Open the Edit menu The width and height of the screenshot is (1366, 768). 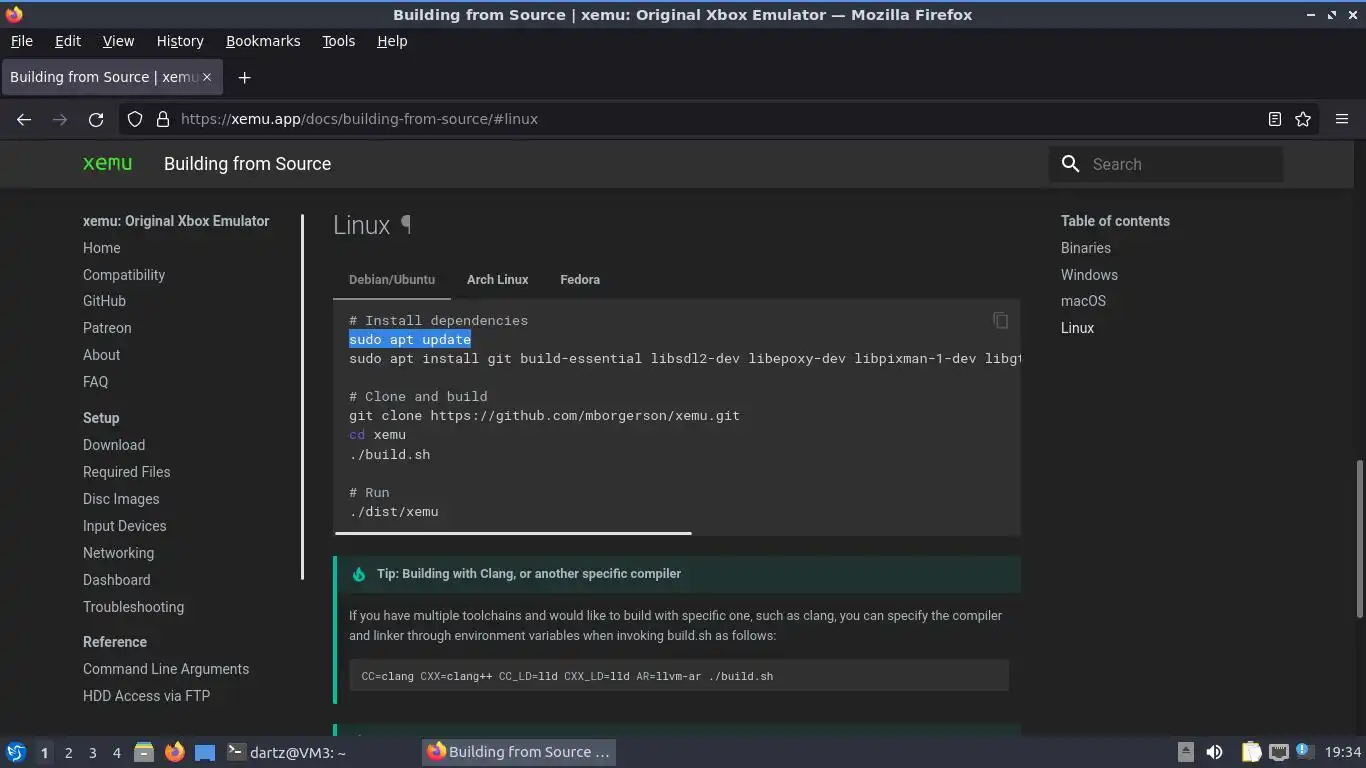[68, 41]
